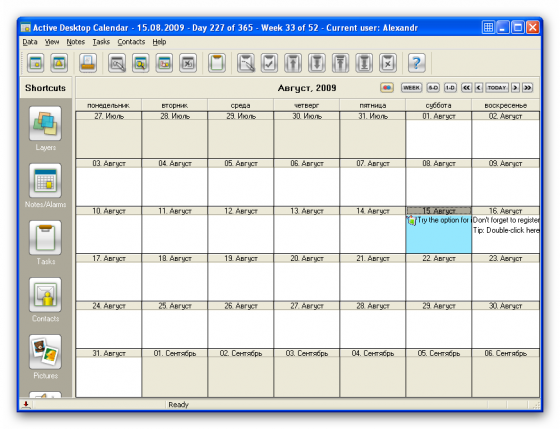This screenshot has width=560, height=429.
Task: Open the Tasks shortcut in sidebar
Action: tap(45, 238)
